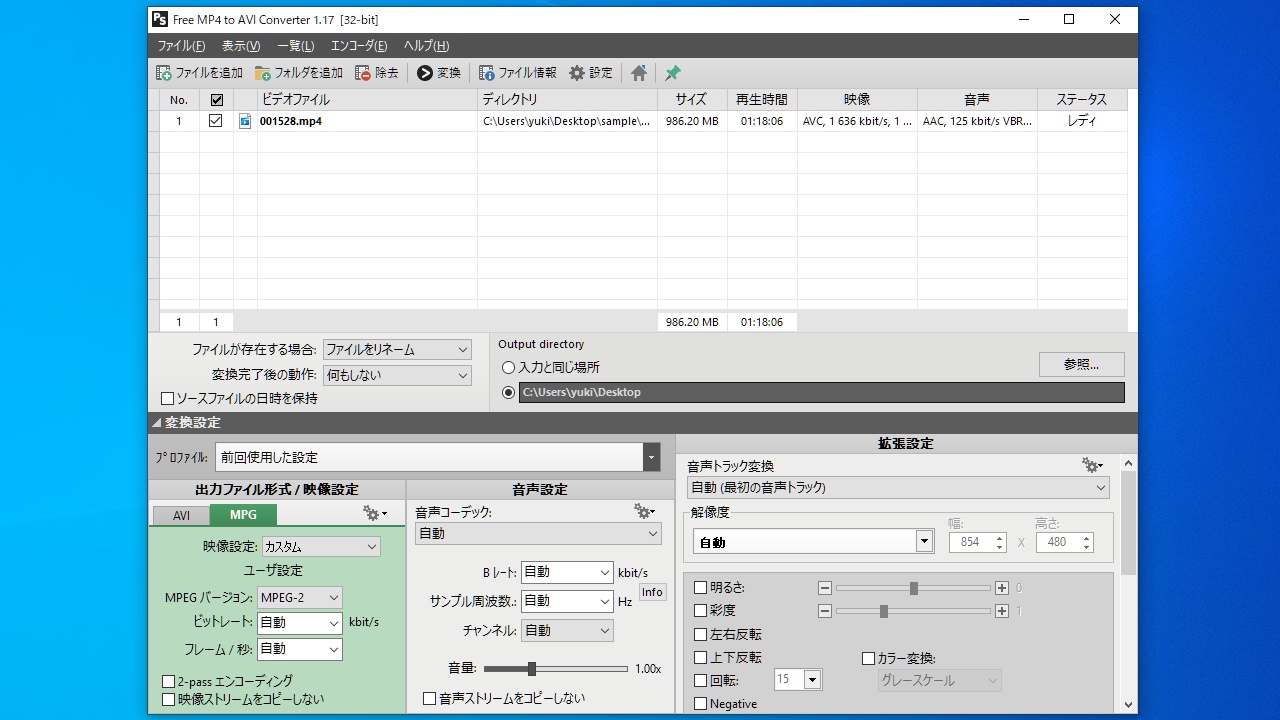Select the same-location-as-input (入力と同じ場所) radio button

pos(509,368)
